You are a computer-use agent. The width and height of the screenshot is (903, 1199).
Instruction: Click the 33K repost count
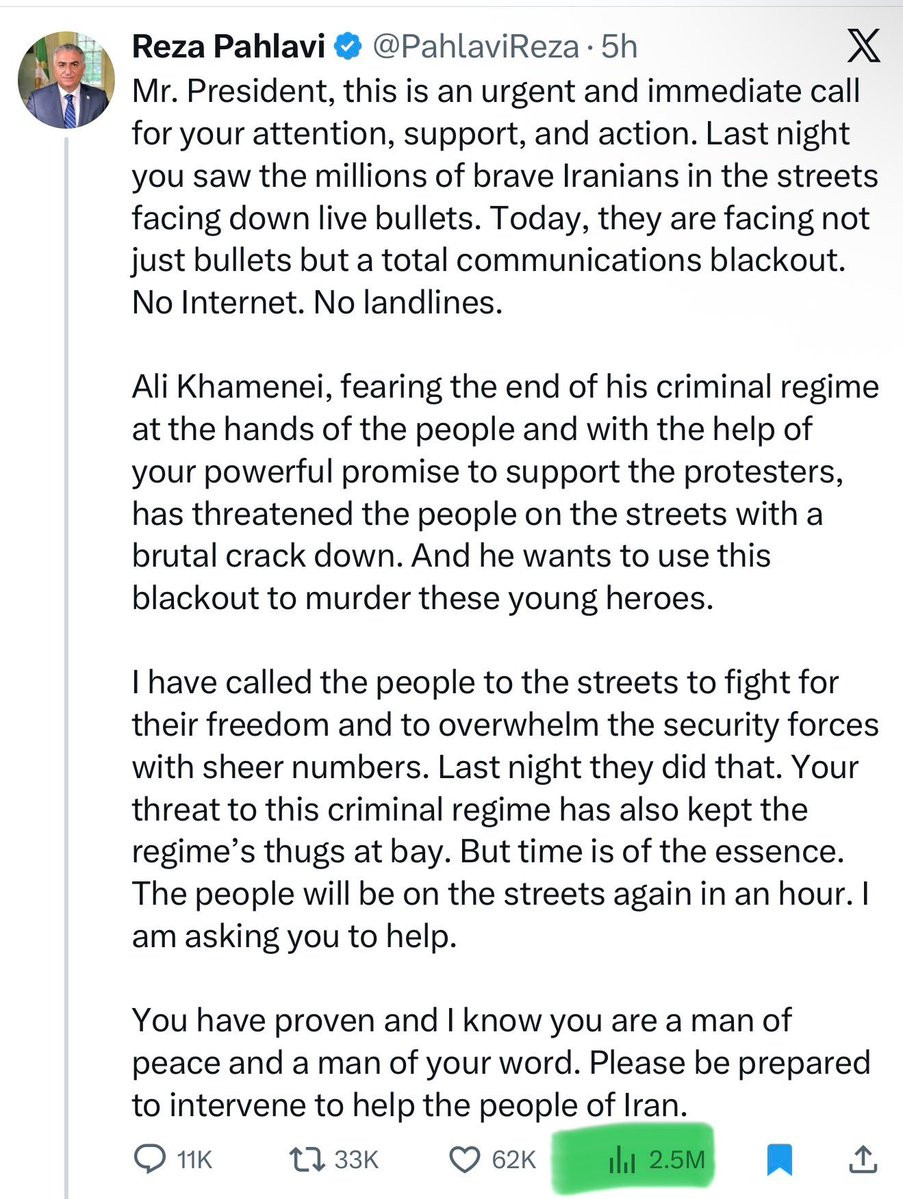click(356, 1159)
